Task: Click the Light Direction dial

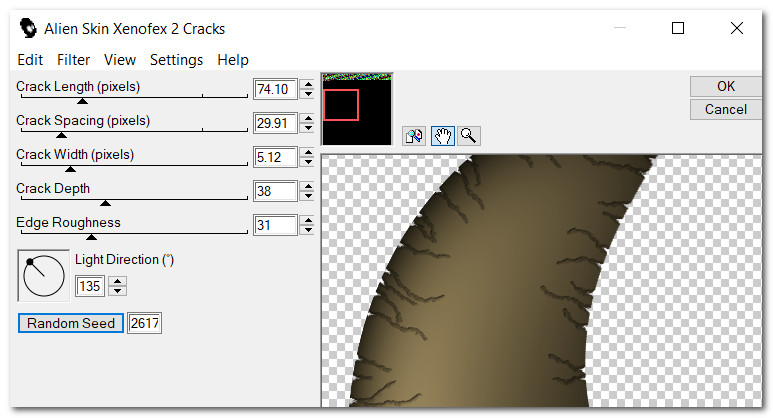Action: click(43, 276)
